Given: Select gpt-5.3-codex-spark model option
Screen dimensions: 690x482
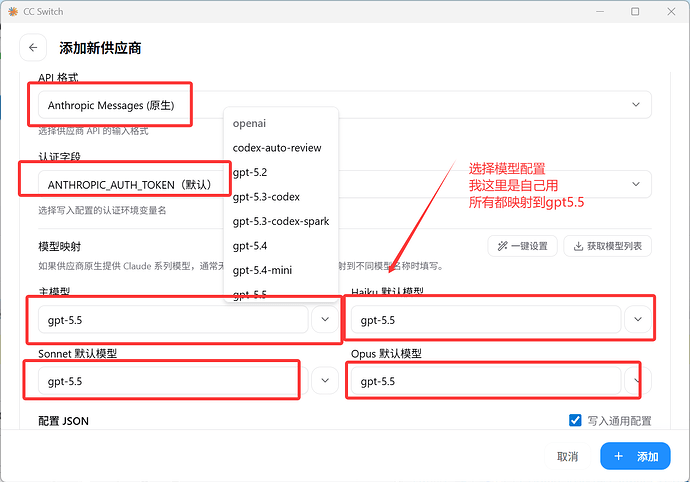Looking at the screenshot, I should (281, 221).
